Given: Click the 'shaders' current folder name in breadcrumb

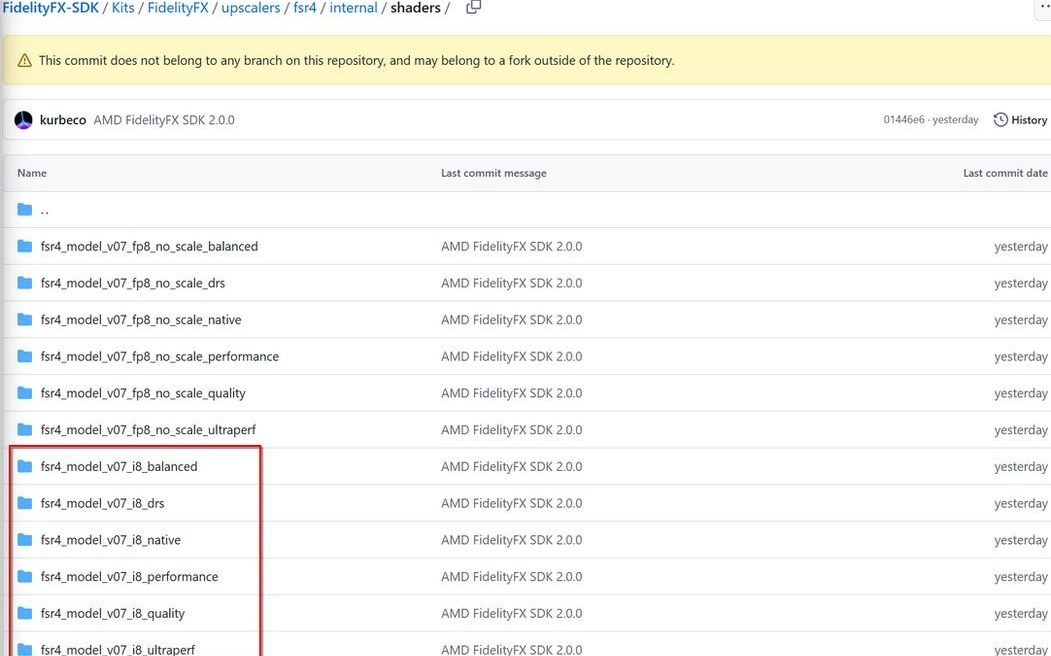Looking at the screenshot, I should tap(416, 8).
